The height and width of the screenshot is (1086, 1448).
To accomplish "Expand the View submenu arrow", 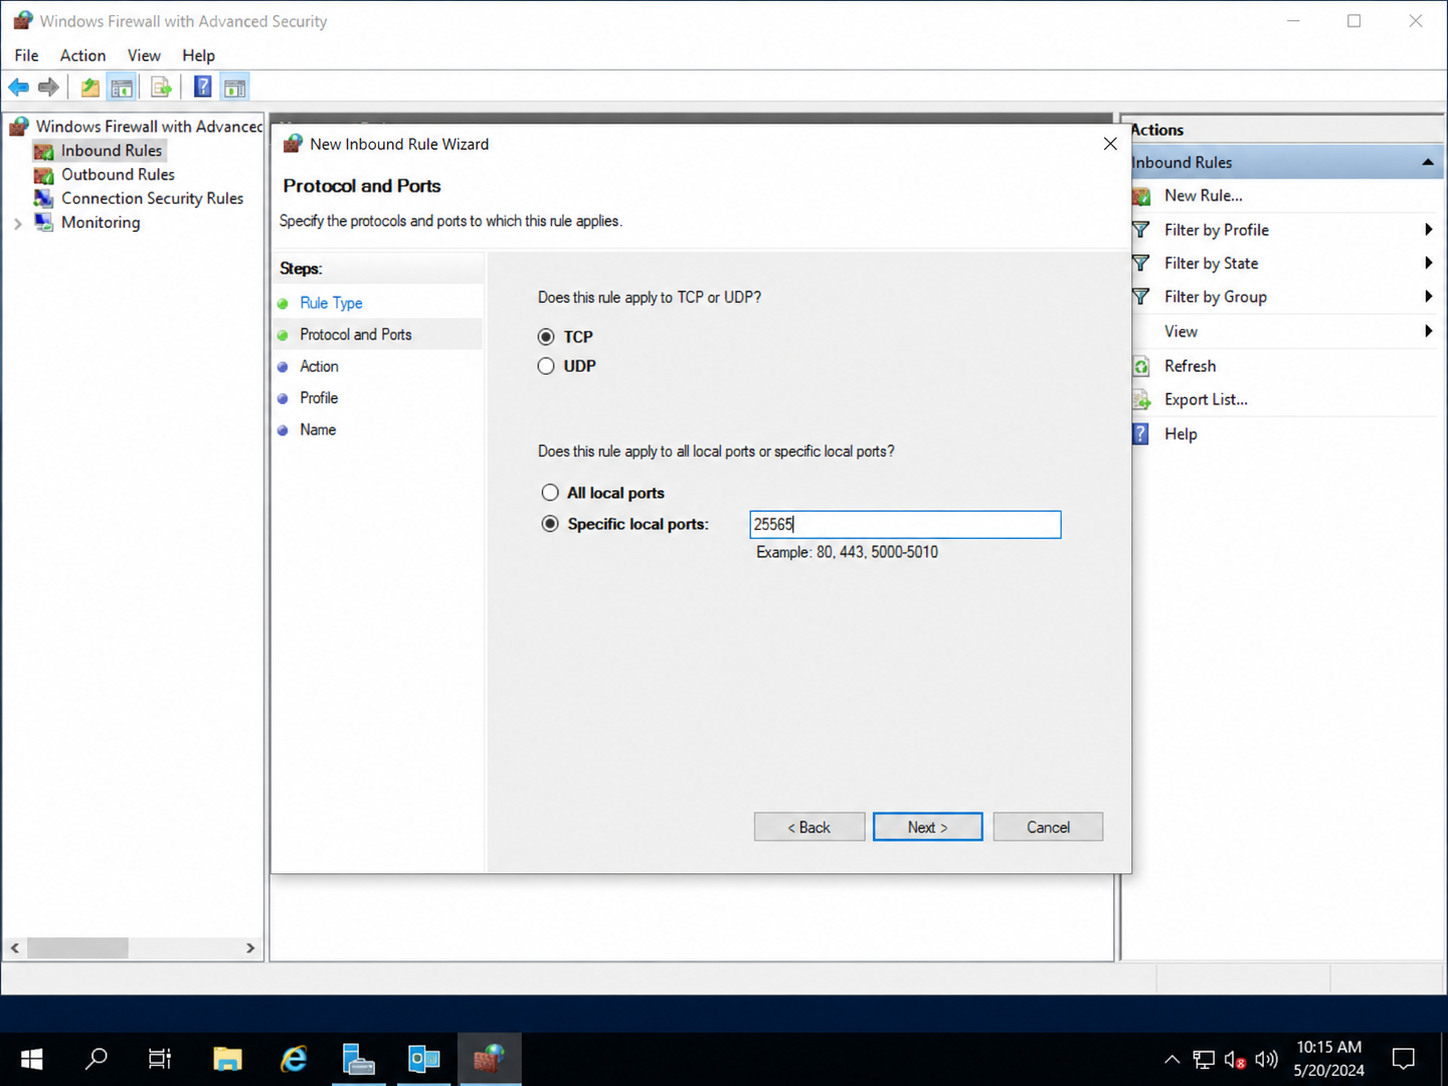I will (x=1428, y=331).
